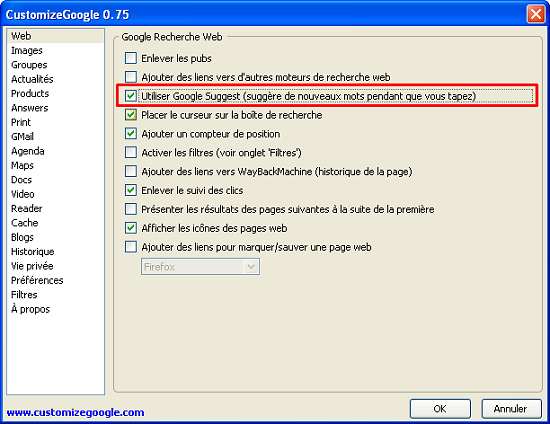550x424 pixels.
Task: Choose Answers in the list
Action: point(55,108)
